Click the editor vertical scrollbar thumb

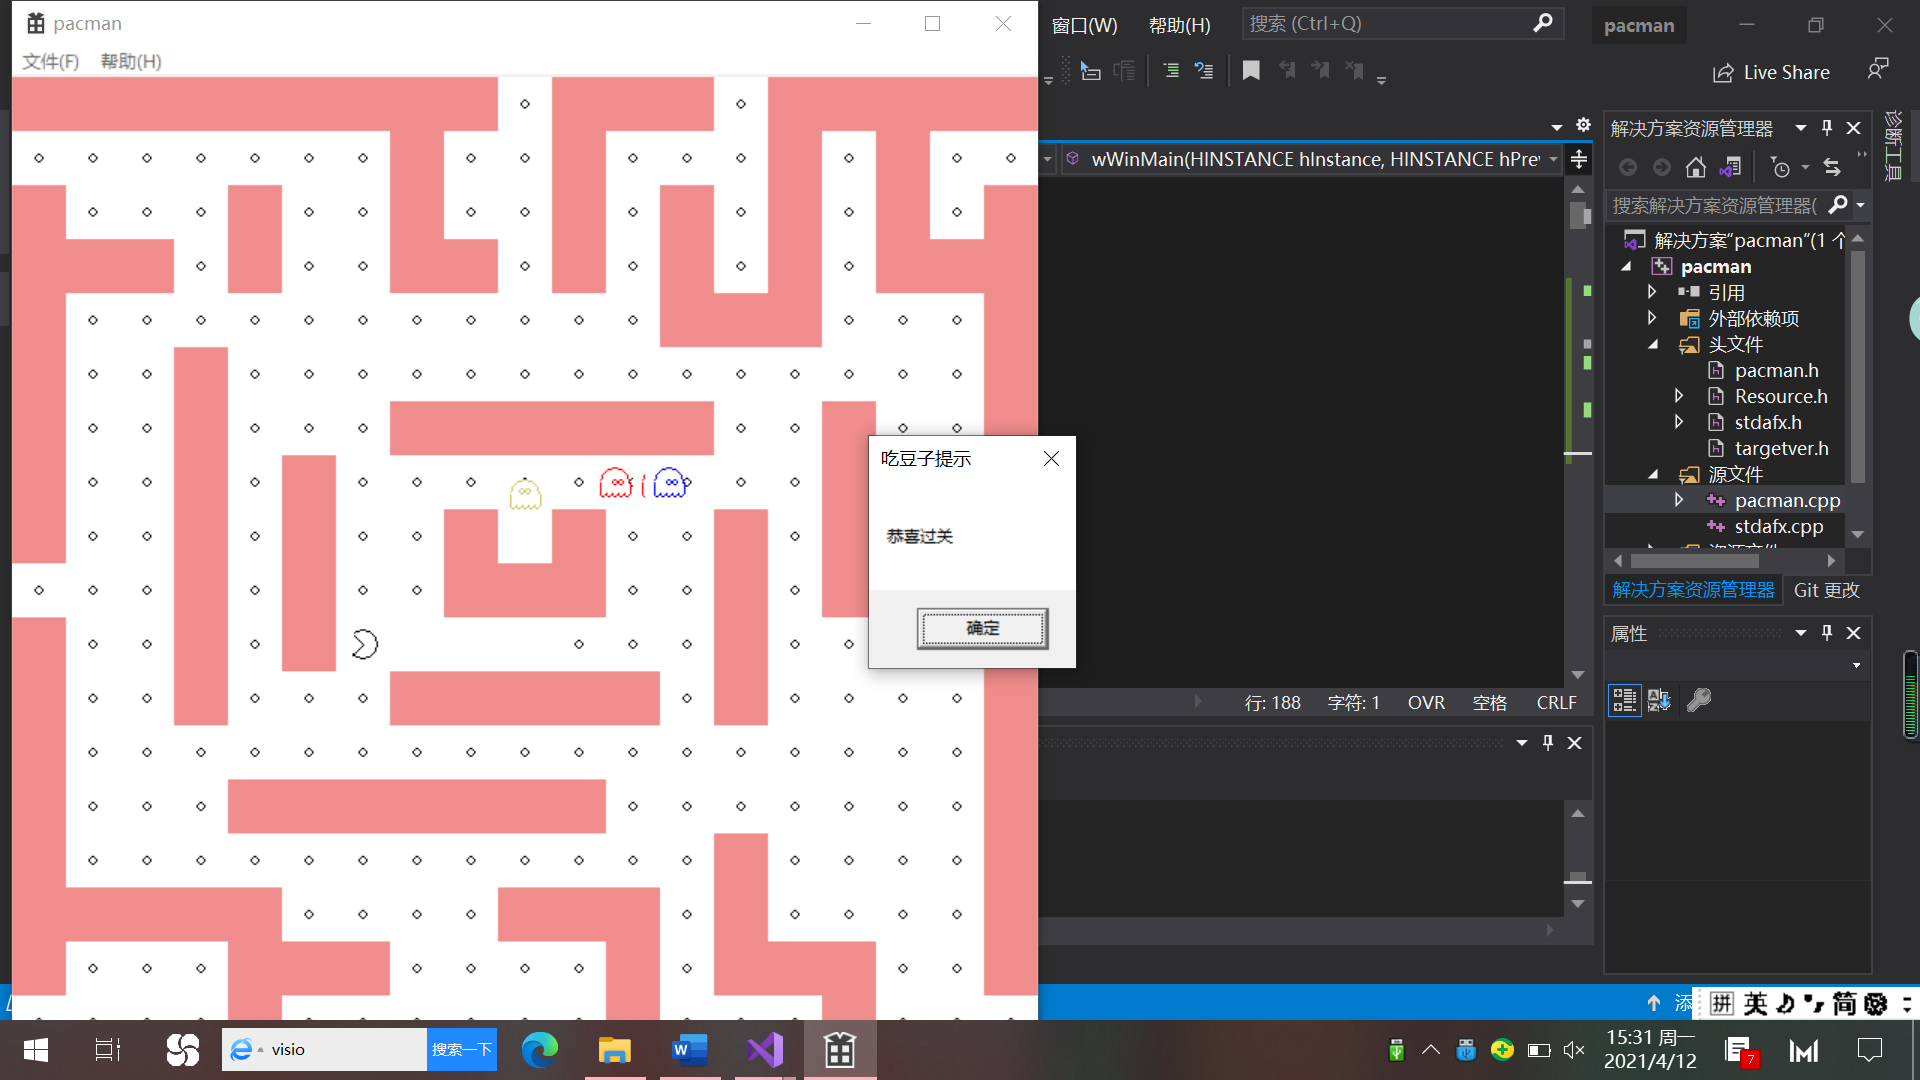(1579, 215)
